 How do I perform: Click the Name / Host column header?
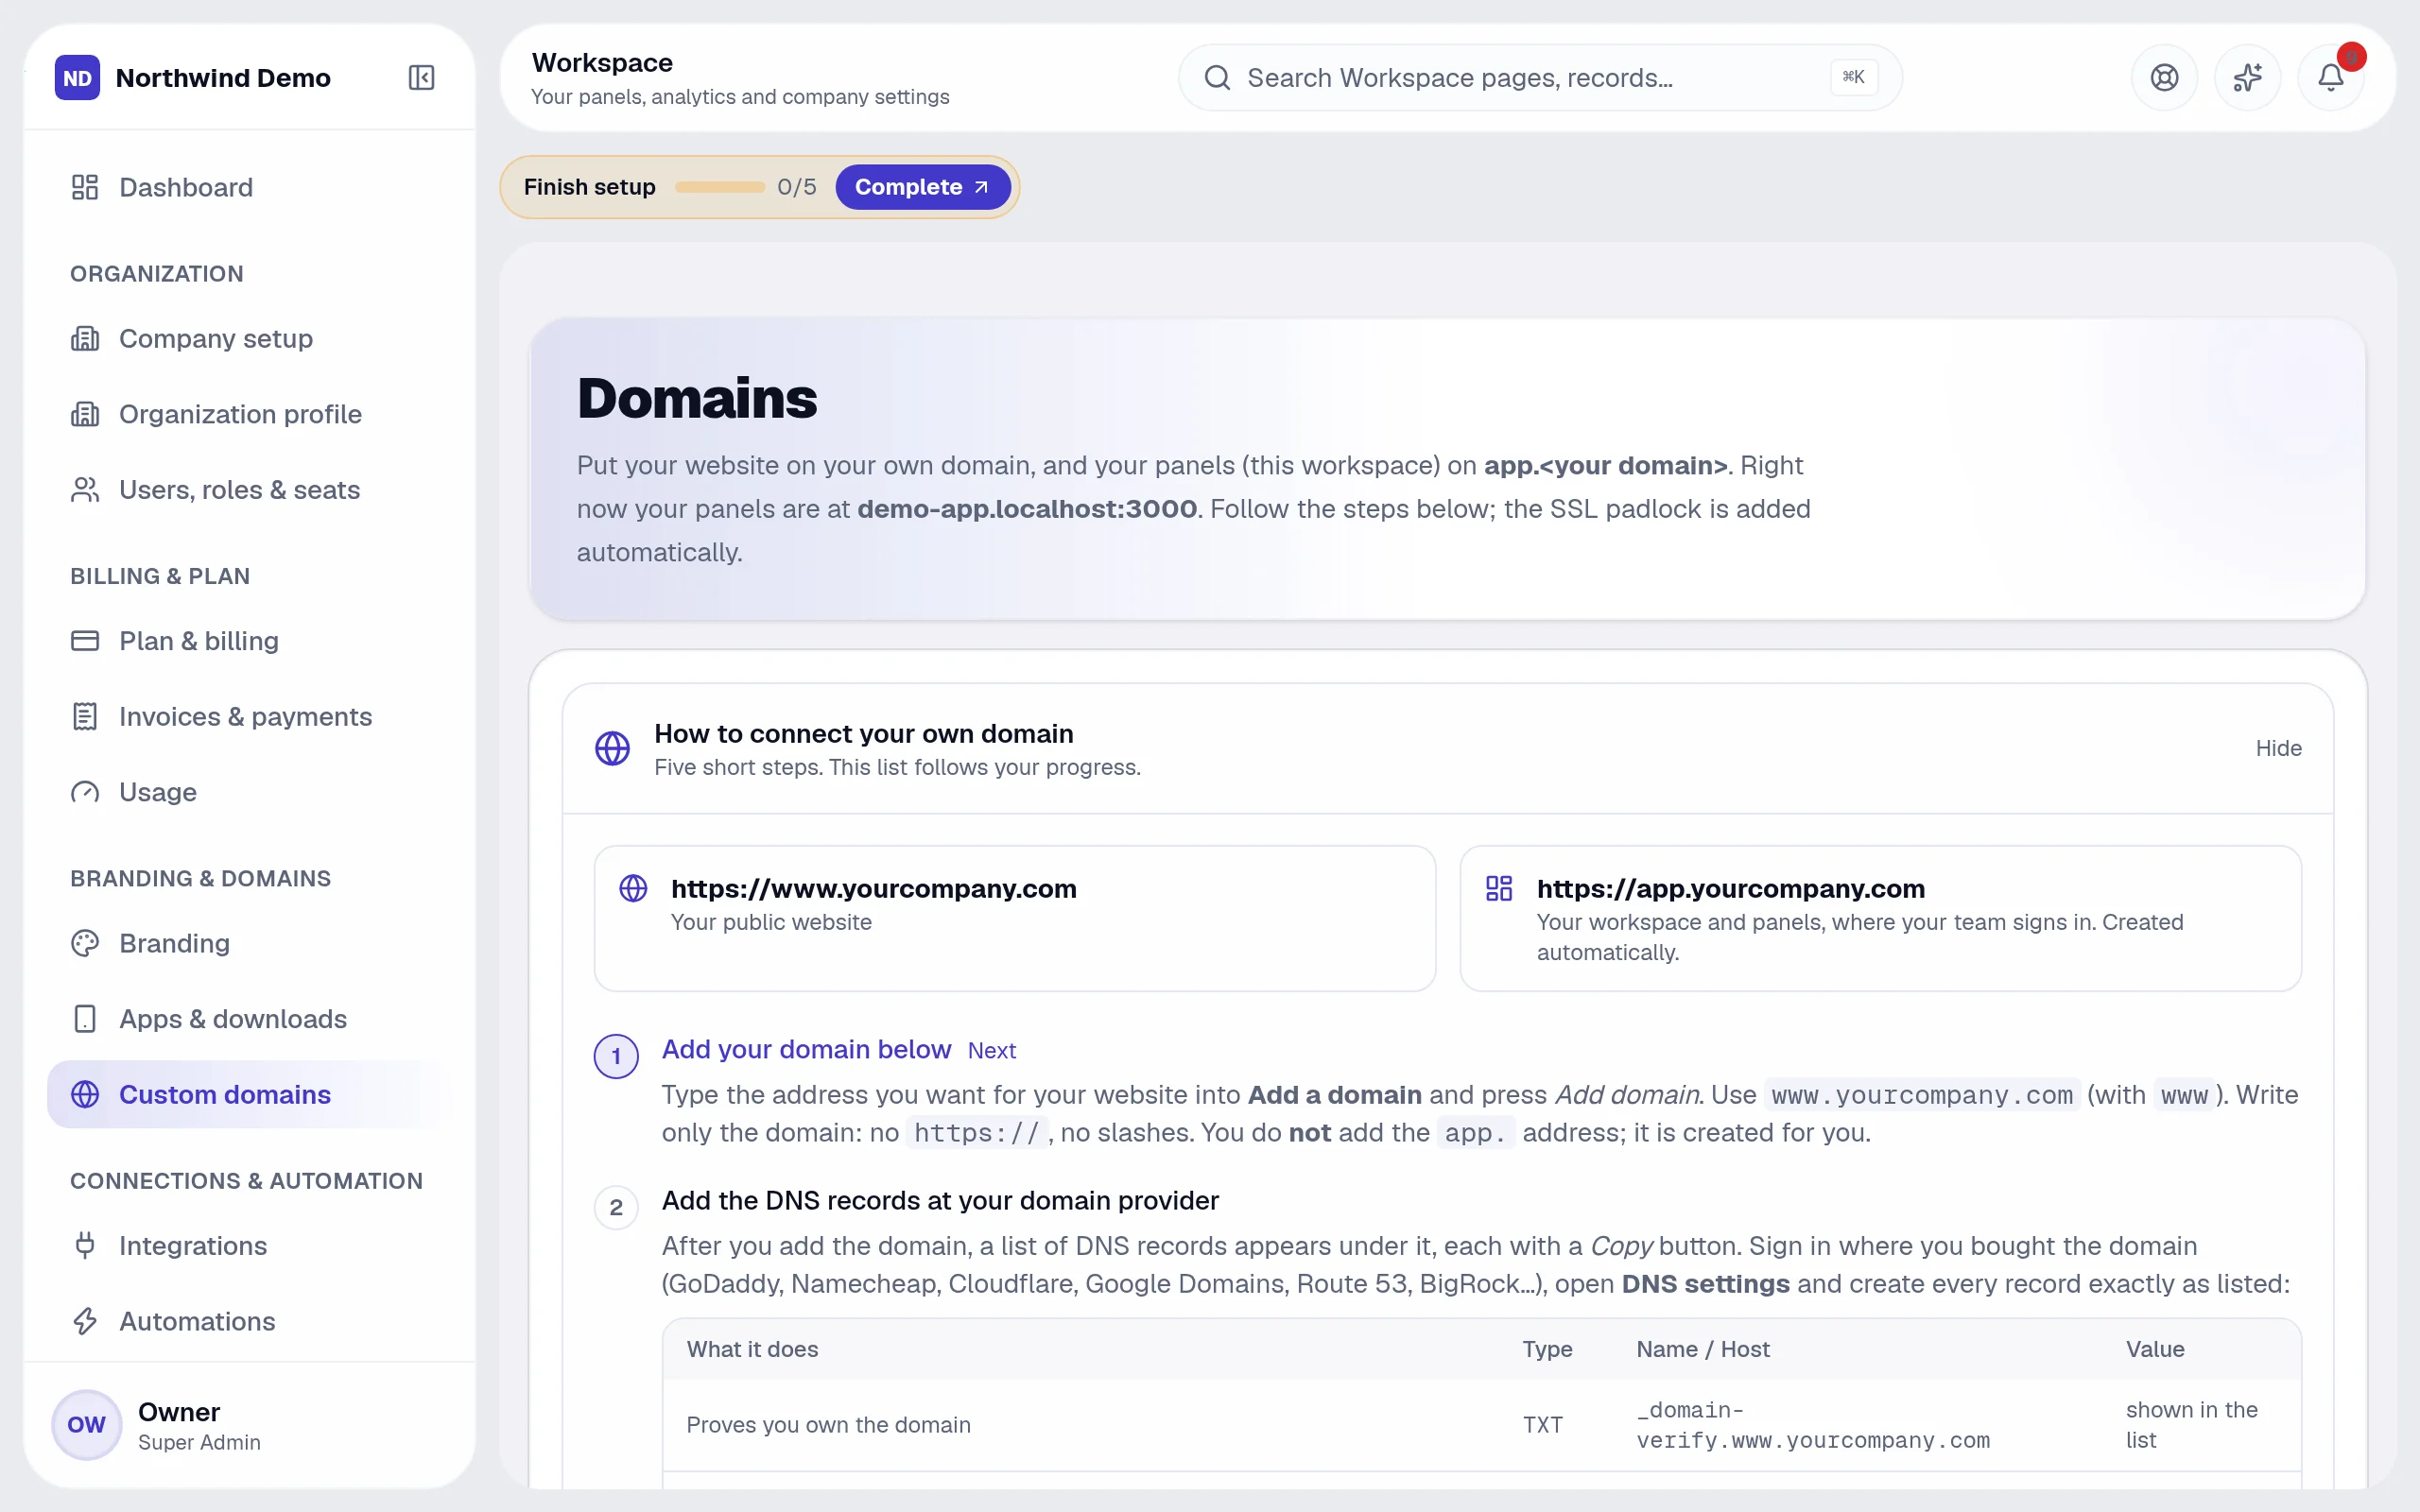(x=1703, y=1349)
